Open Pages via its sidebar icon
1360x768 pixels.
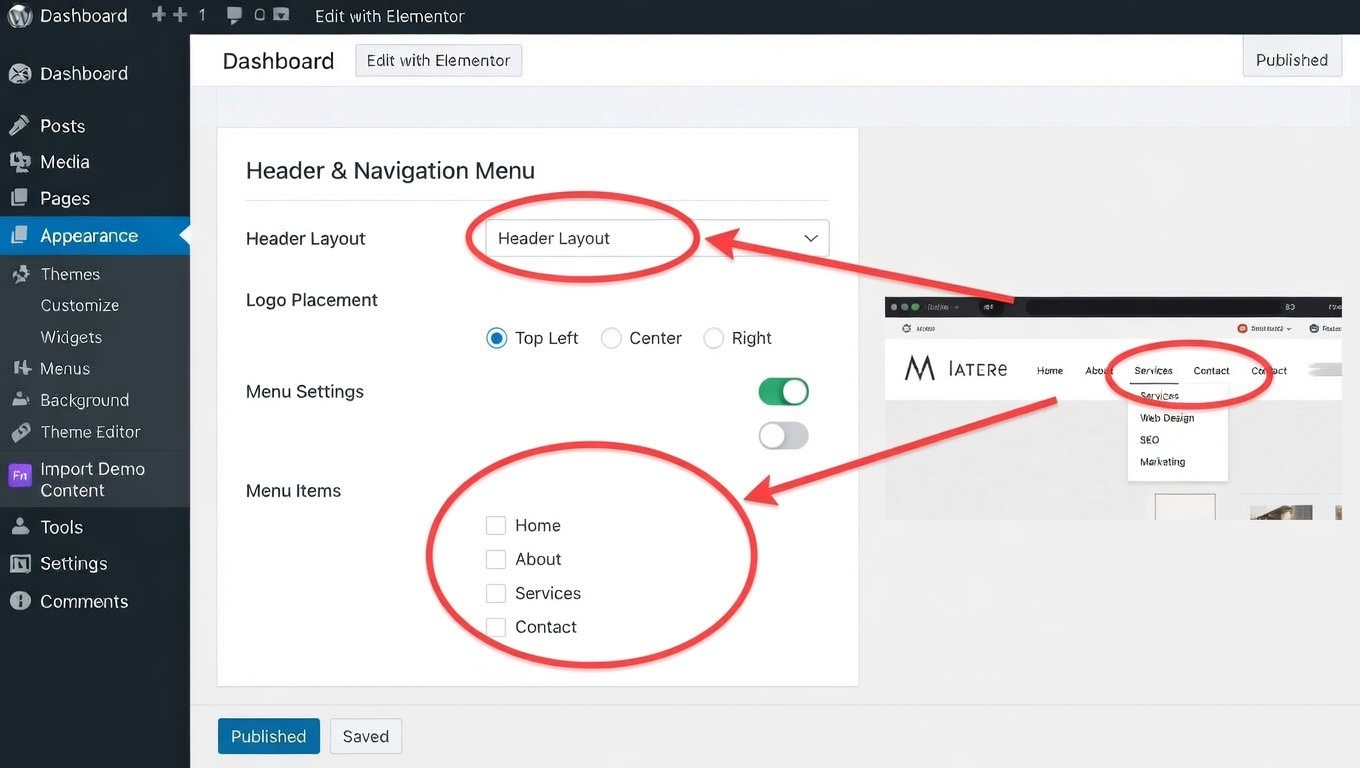pos(19,198)
